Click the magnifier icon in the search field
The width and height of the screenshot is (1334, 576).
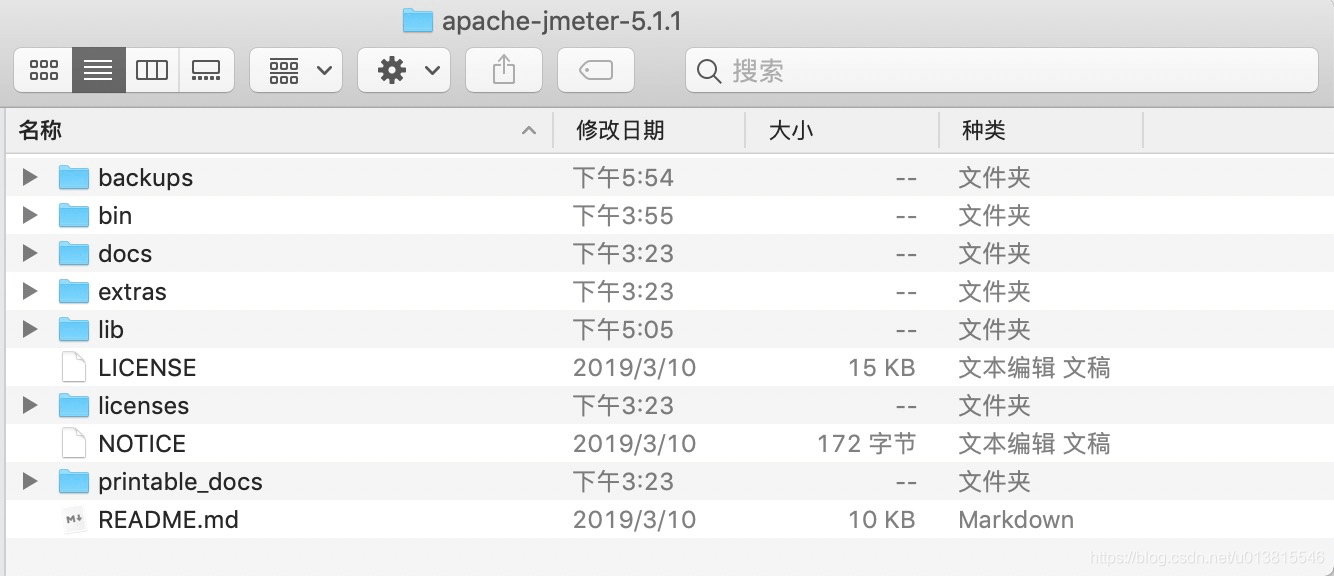[x=708, y=71]
